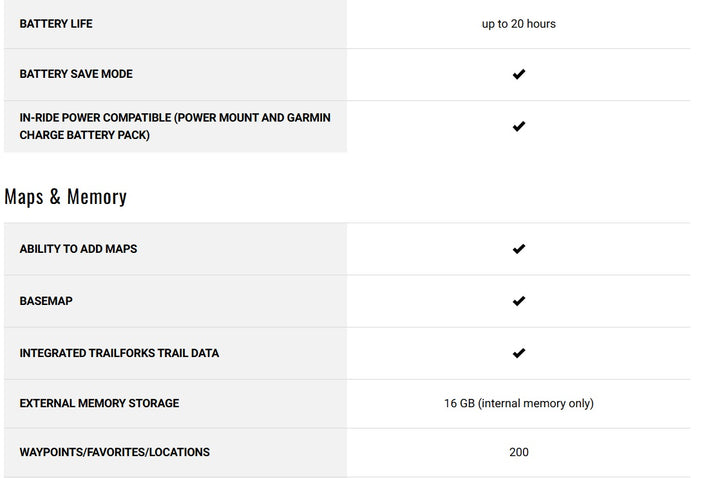Click the 'CHARGE BATTERY PACK' label line
720x478 pixels.
(84, 135)
